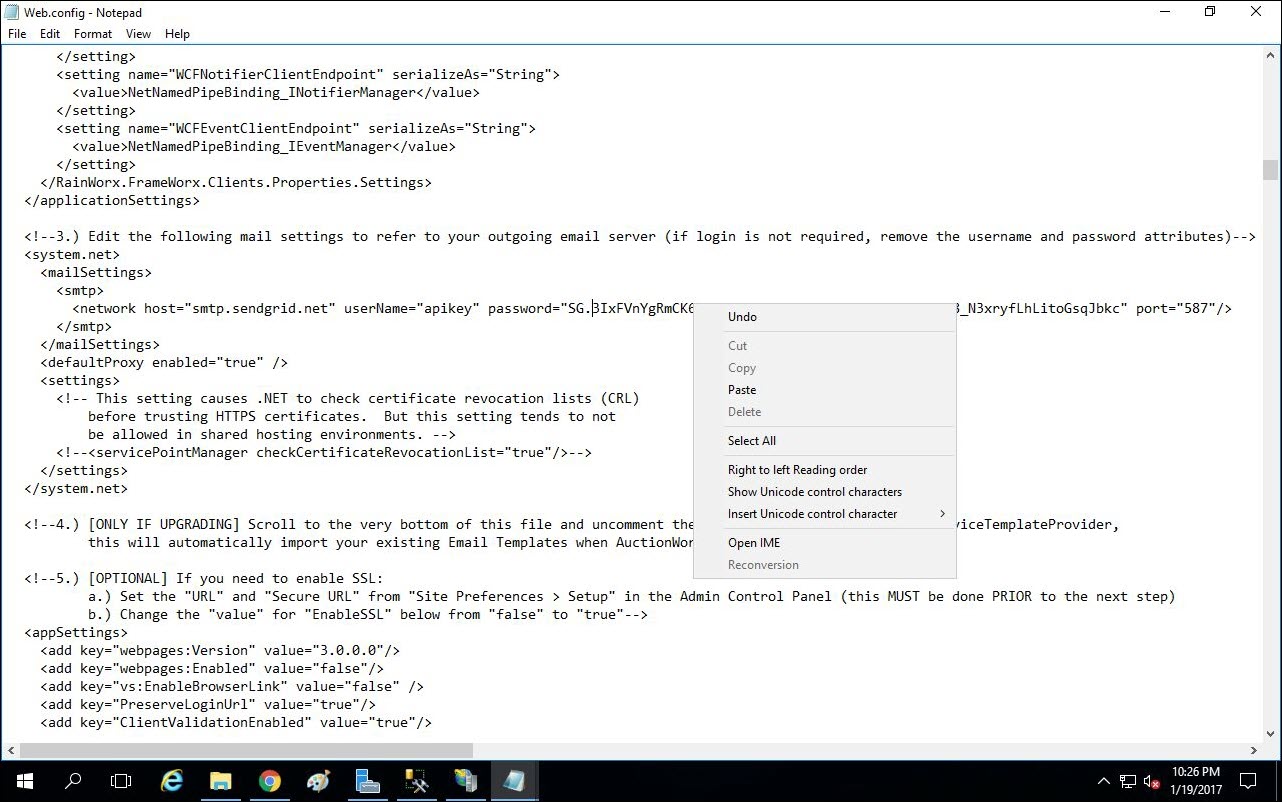Screen dimensions: 1282x802
Task: Click the network status tray icon
Action: point(1127,781)
